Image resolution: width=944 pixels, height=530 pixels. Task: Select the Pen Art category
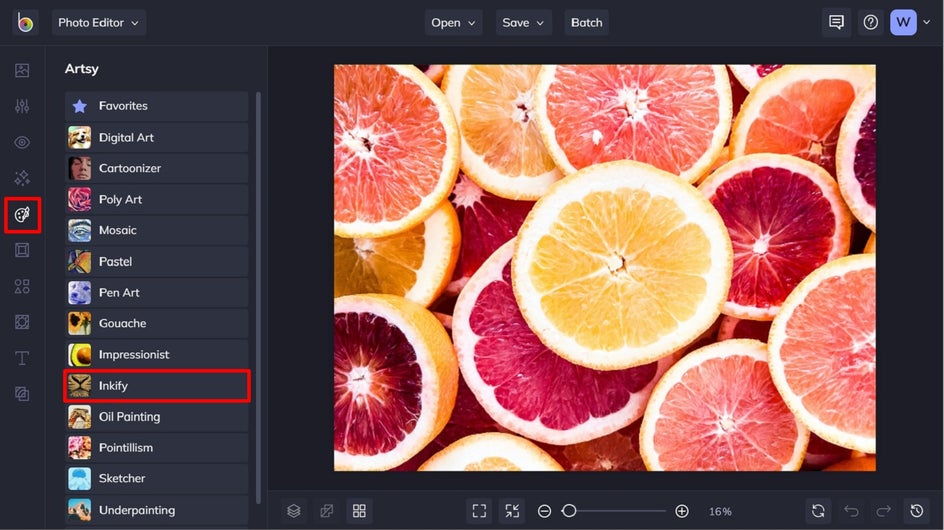tap(157, 293)
